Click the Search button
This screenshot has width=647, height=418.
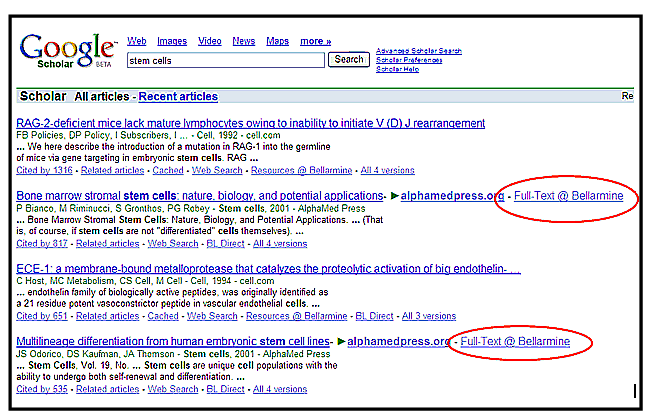pos(349,59)
